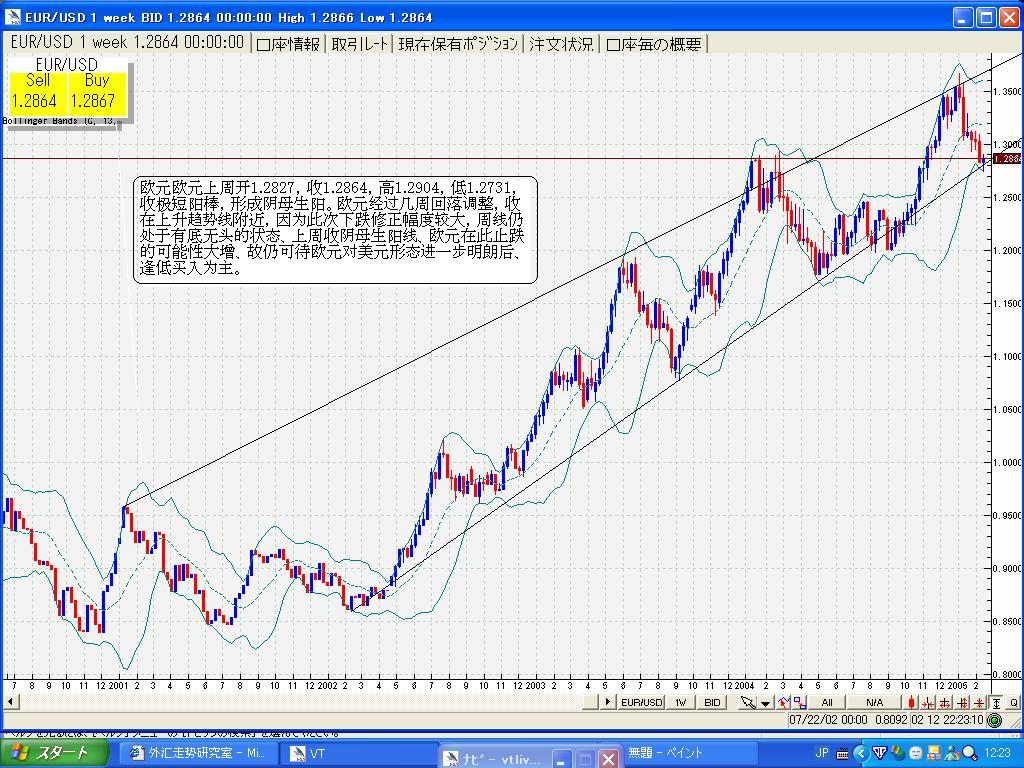
Task: Click the red candlestick chart type icon
Action: [x=911, y=702]
